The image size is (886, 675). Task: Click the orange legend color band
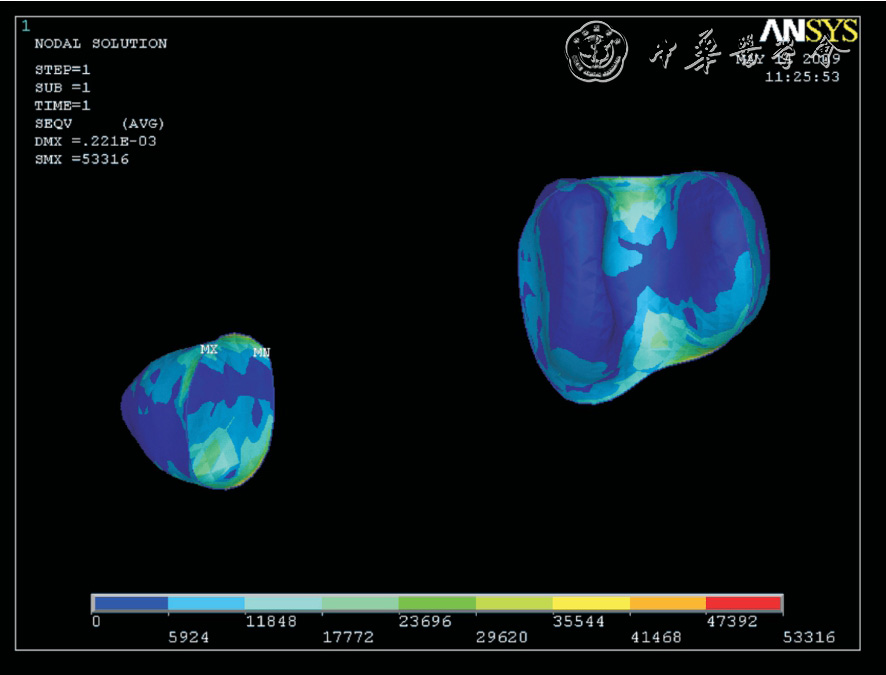pos(667,603)
